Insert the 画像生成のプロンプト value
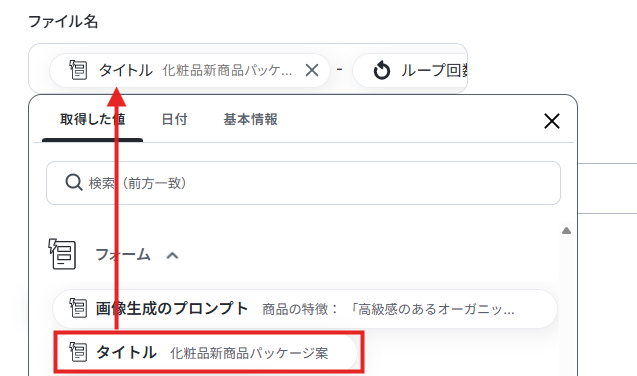Viewport: 637px width, 376px height. point(304,309)
